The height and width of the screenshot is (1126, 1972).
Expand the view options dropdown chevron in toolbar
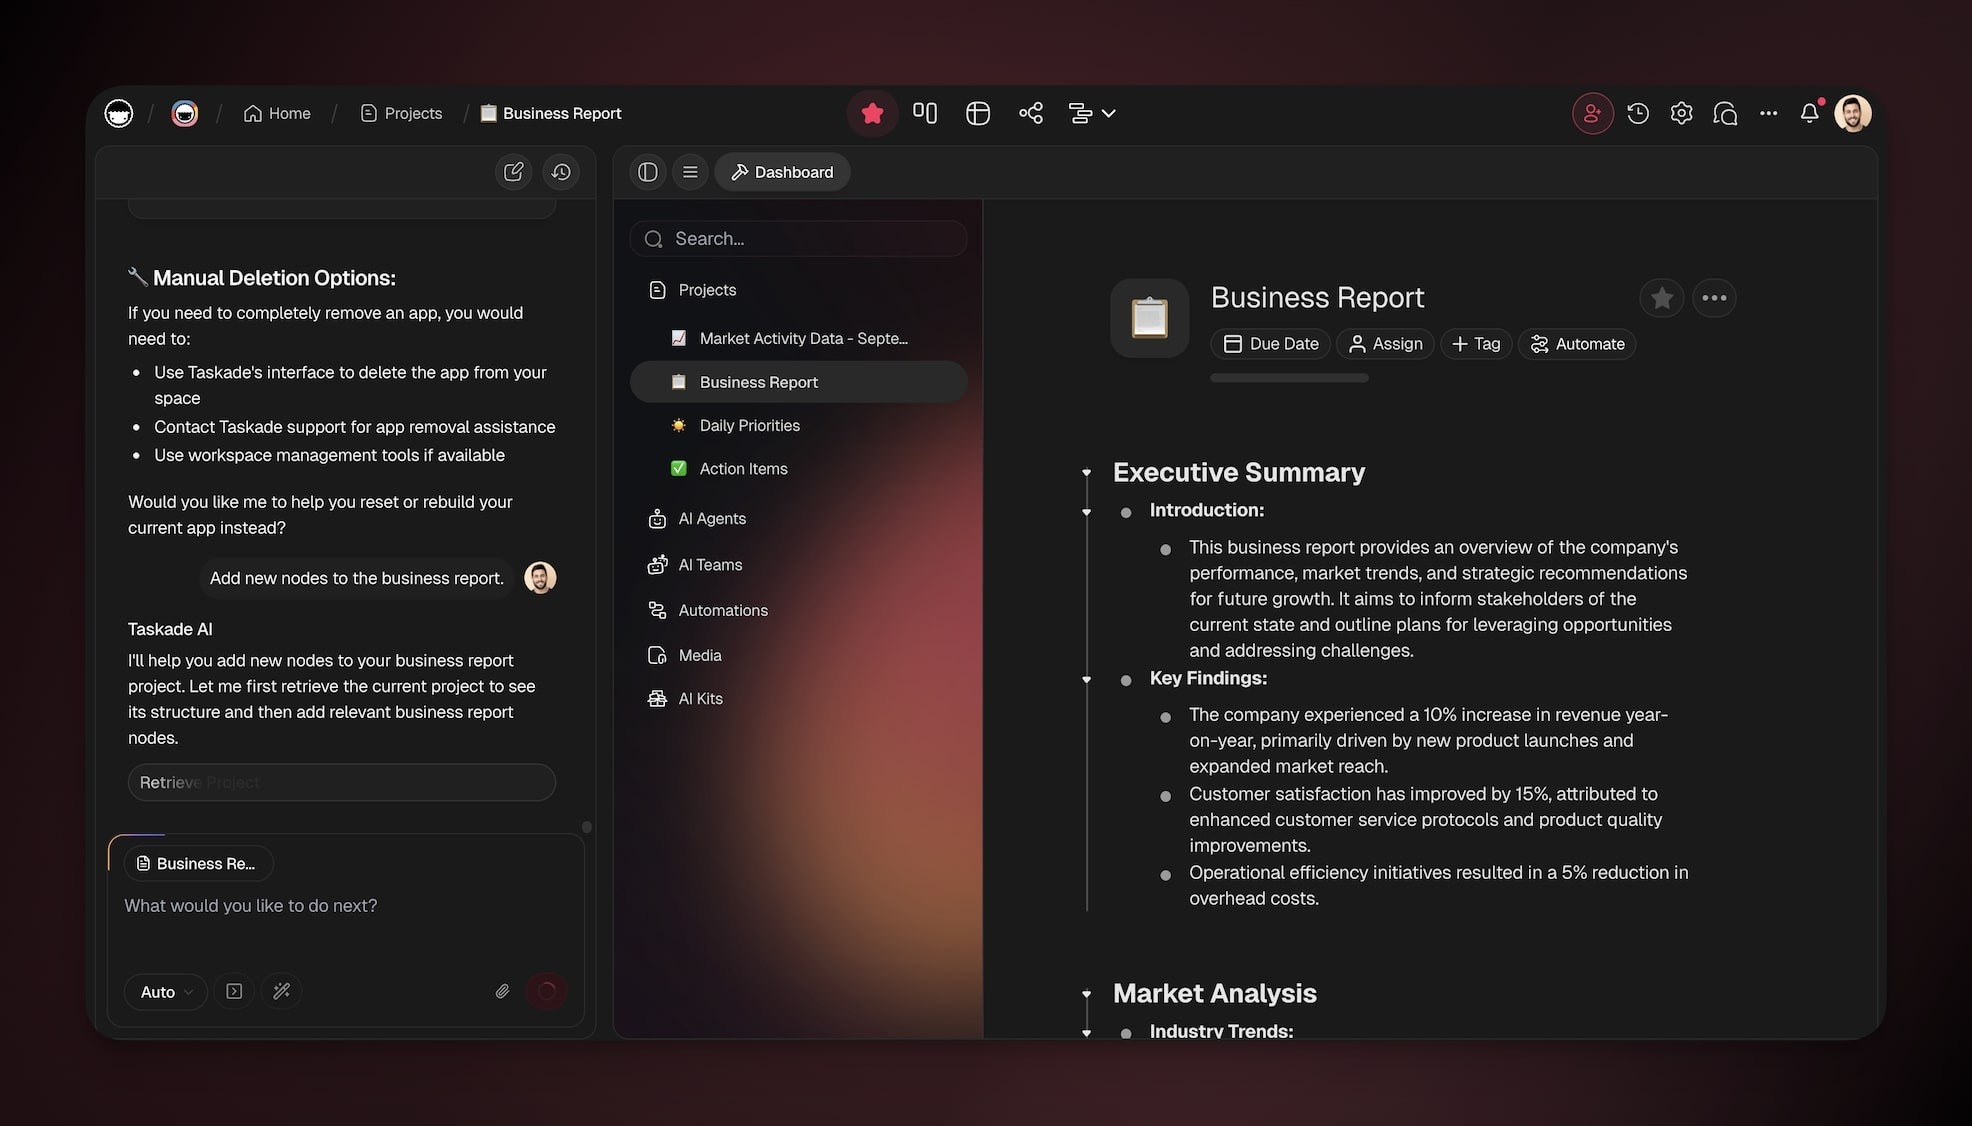point(1108,113)
